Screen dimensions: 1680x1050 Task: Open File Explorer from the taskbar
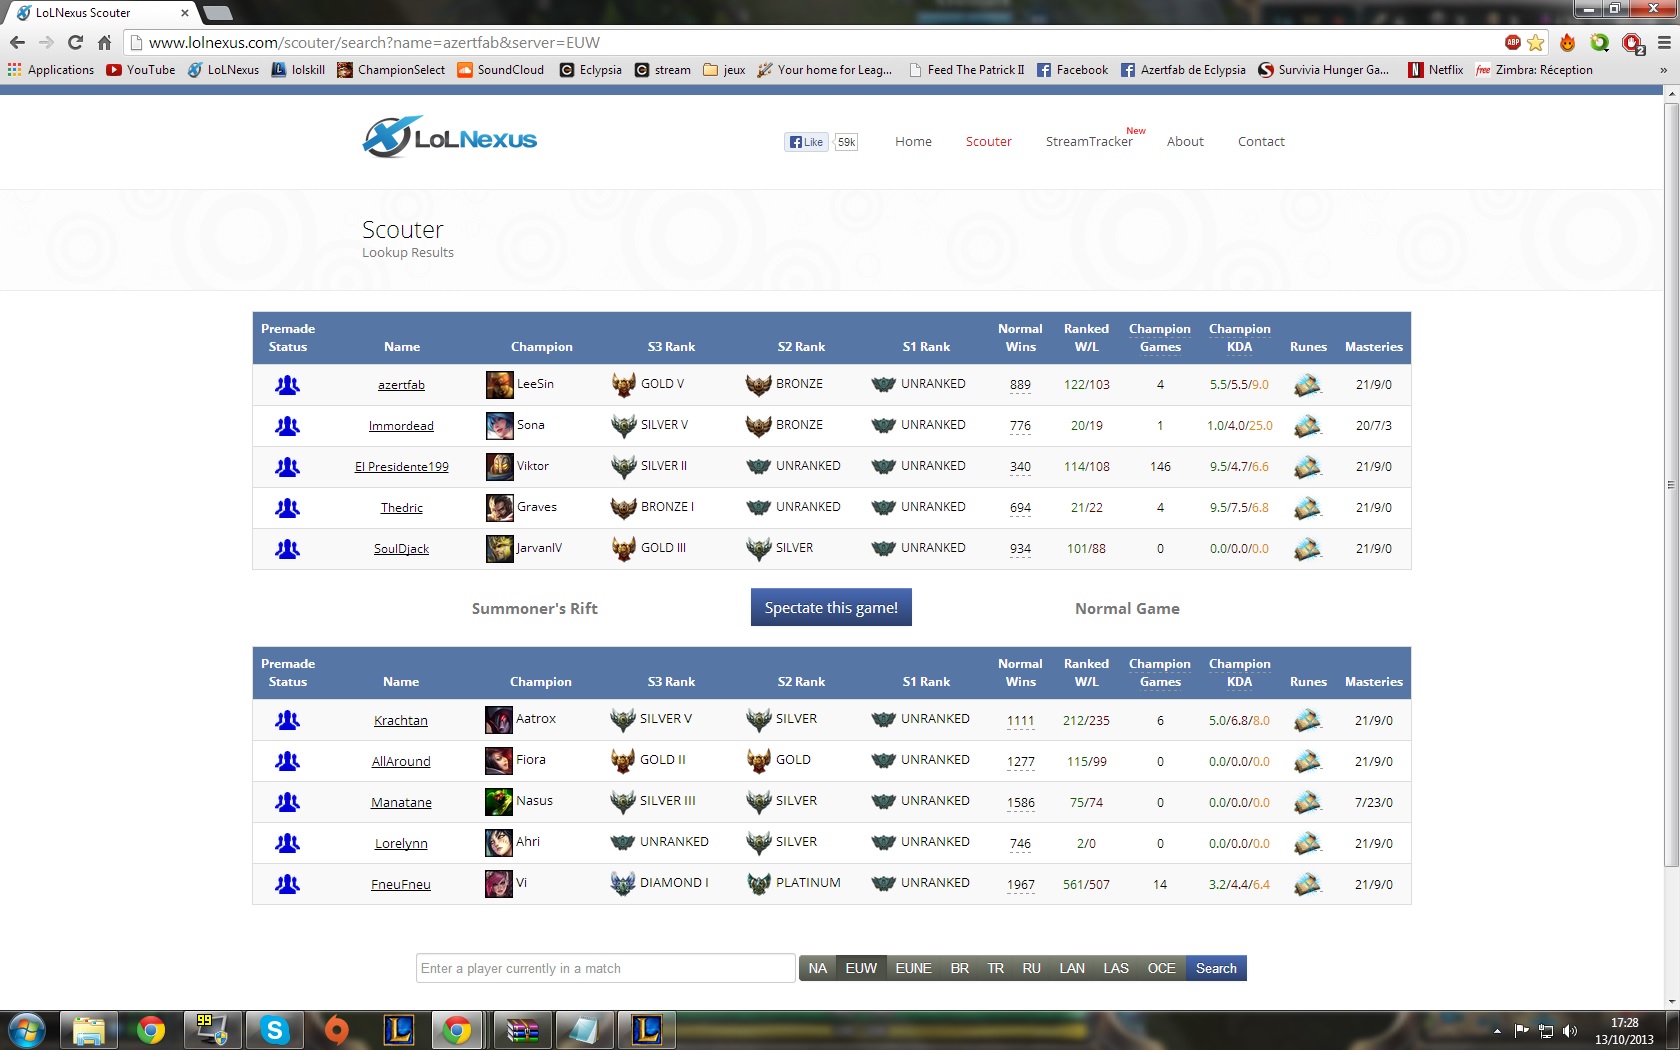(x=89, y=1030)
